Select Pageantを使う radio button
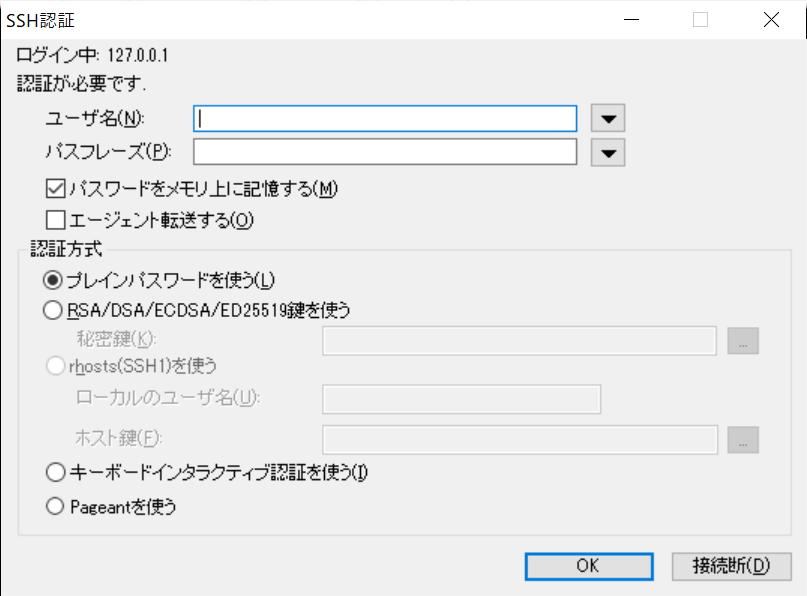Screen dimensions: 807x596 point(55,506)
